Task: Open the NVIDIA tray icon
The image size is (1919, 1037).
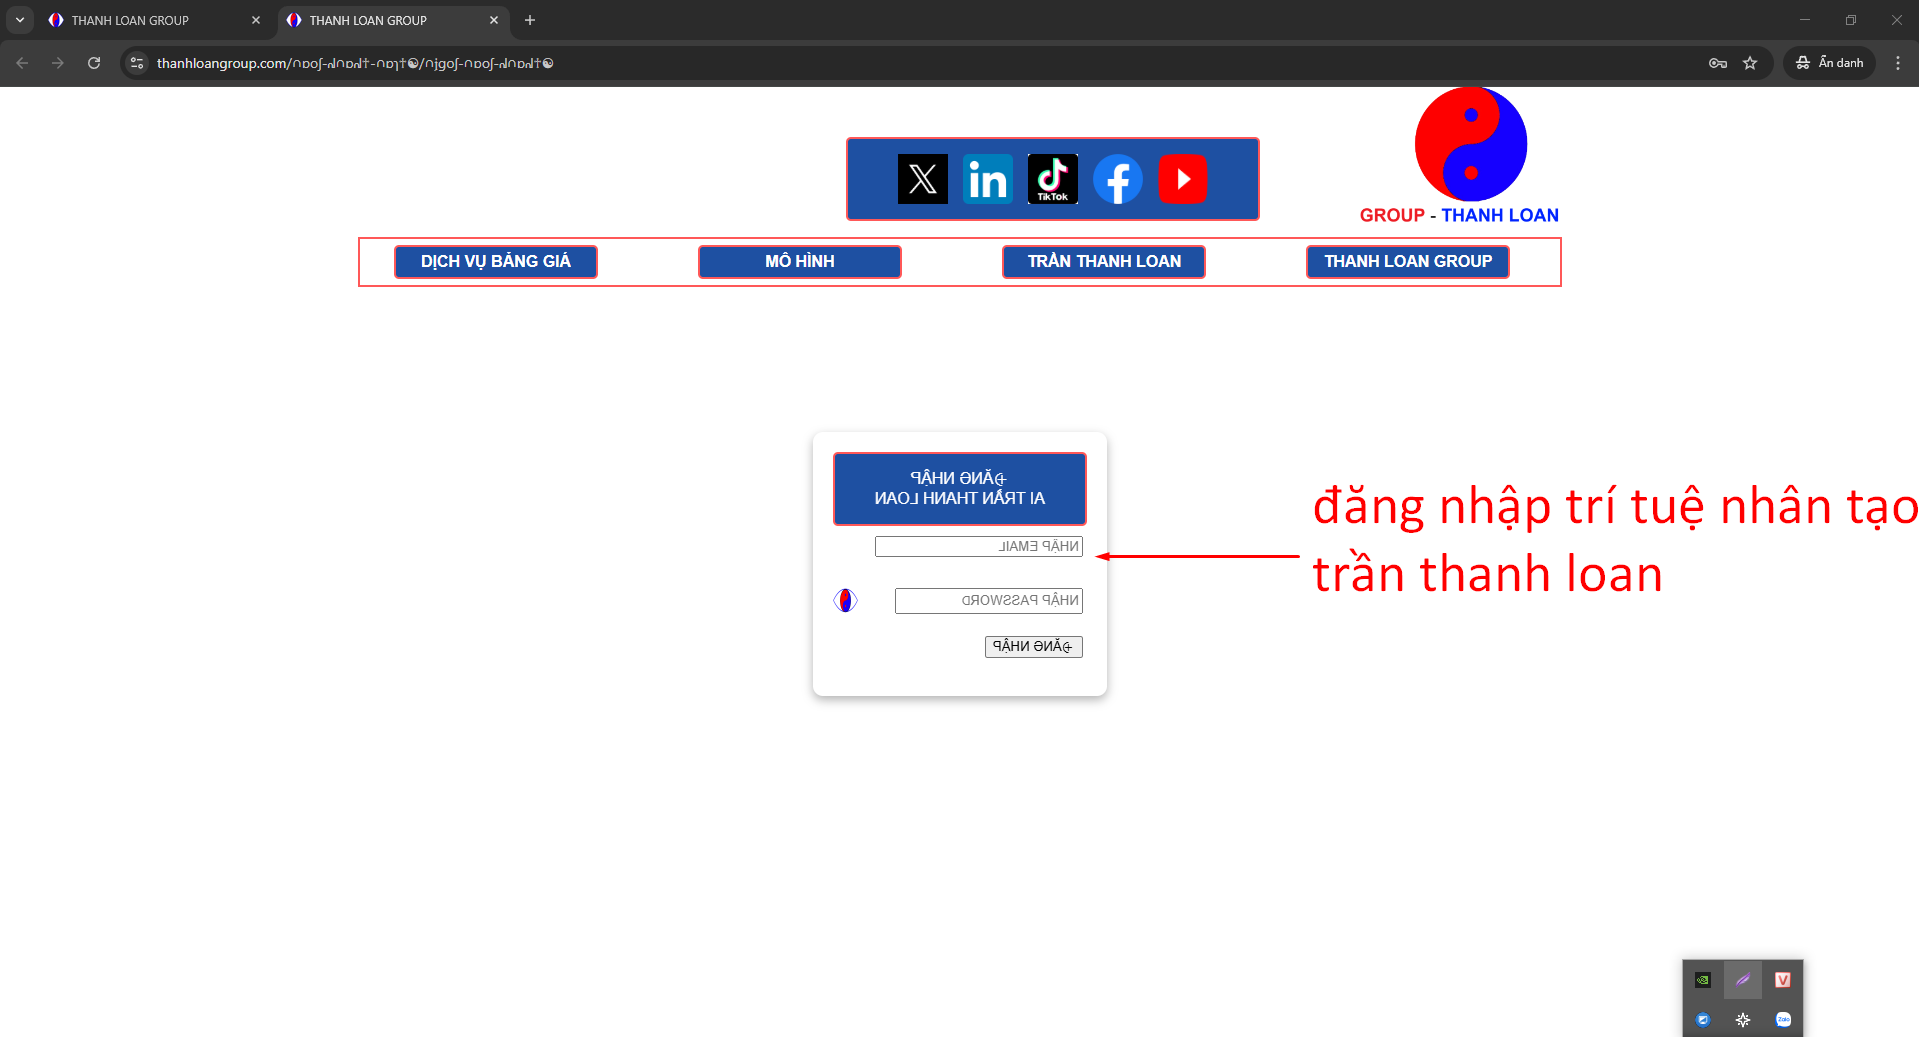Action: [x=1703, y=980]
